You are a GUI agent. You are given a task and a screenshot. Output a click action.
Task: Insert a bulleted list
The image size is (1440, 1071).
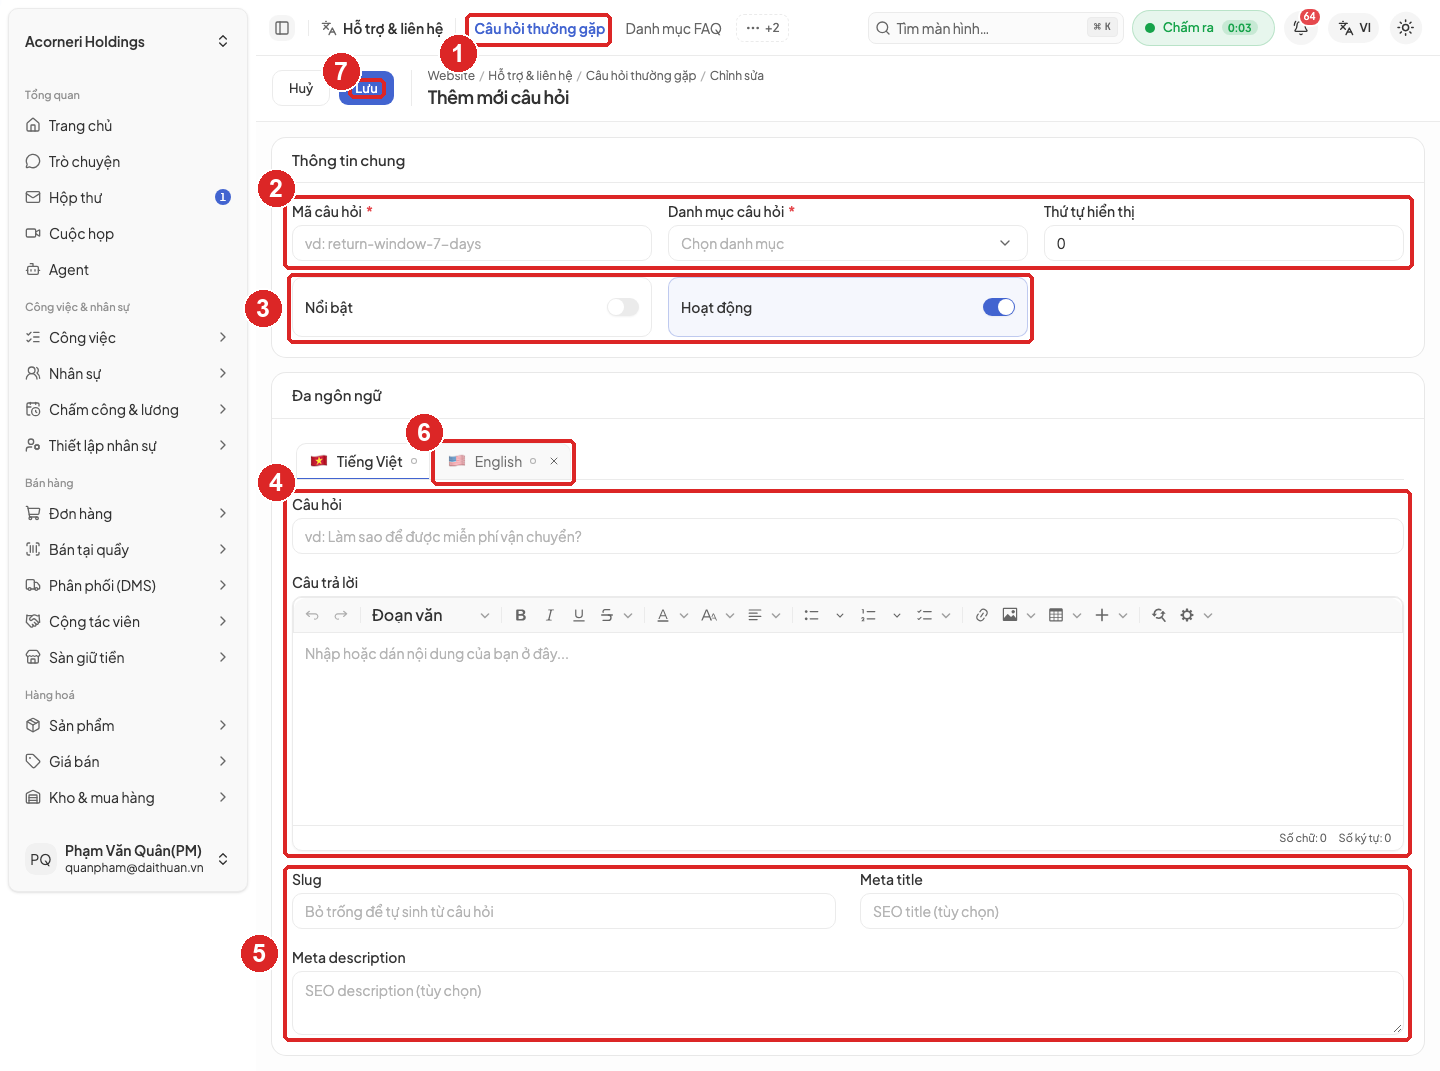click(812, 615)
